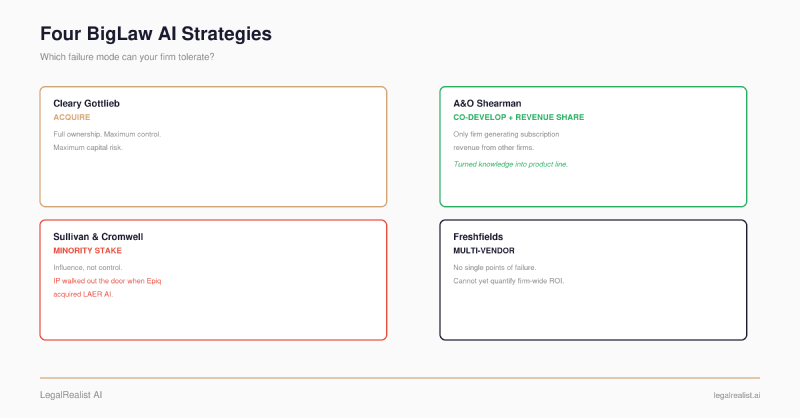Select 'Maximum capital risk' line

(88, 147)
